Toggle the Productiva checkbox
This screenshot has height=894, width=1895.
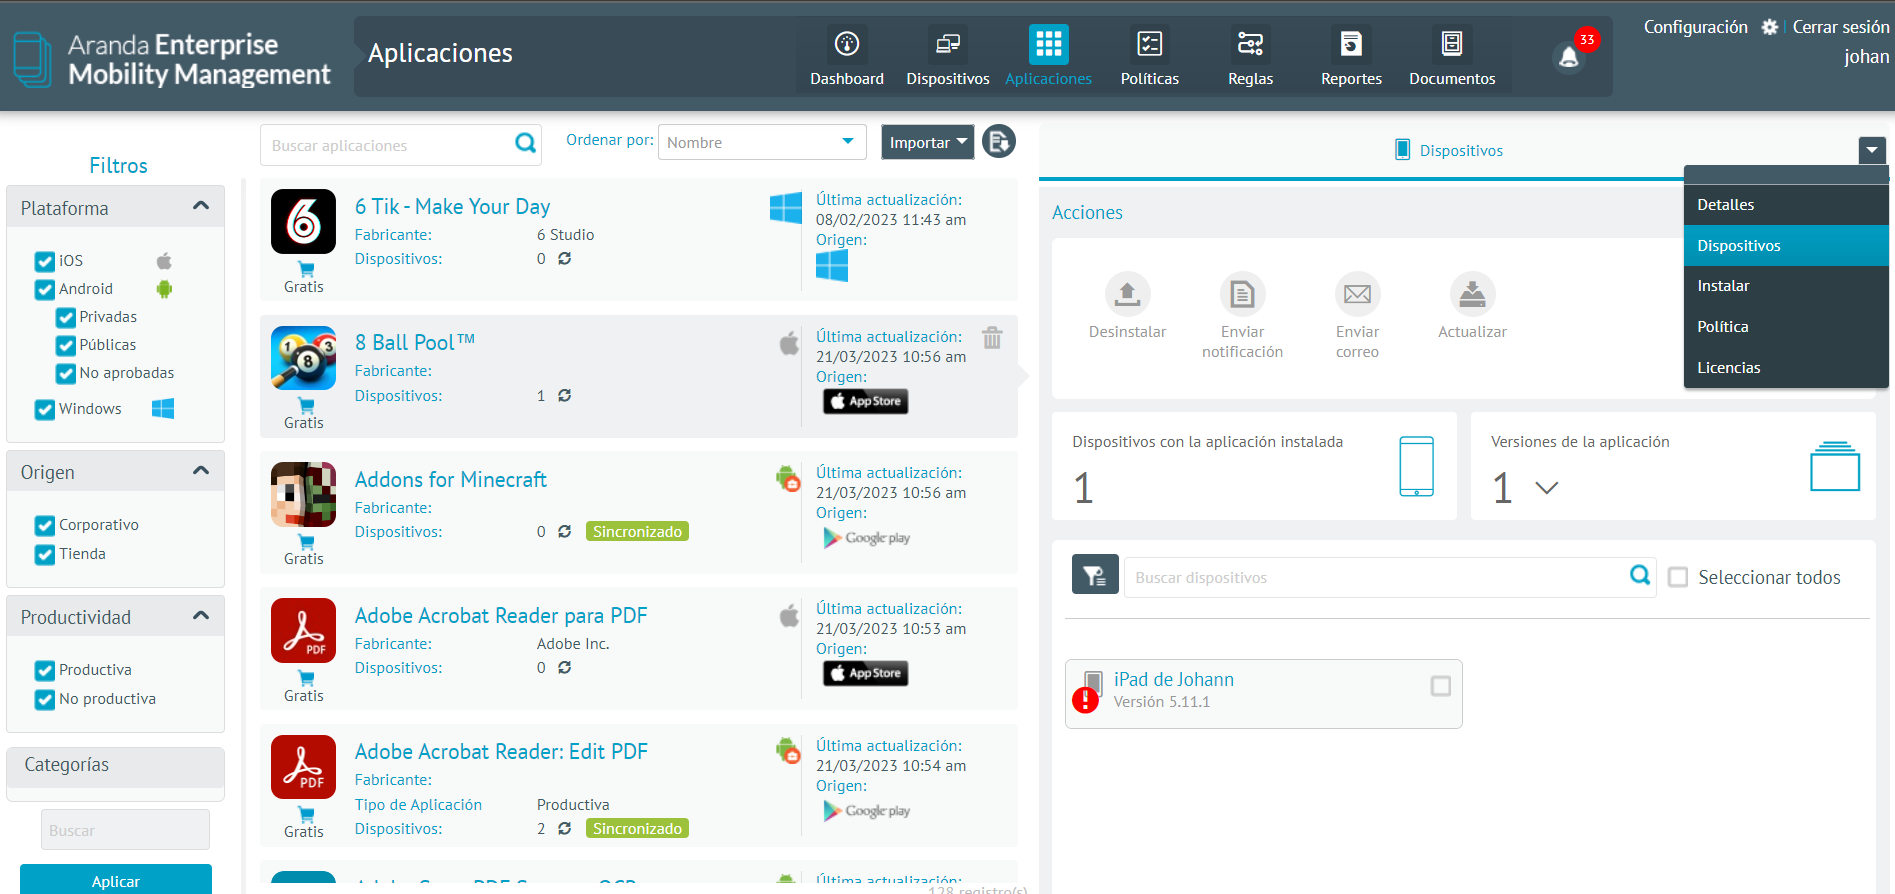(45, 670)
